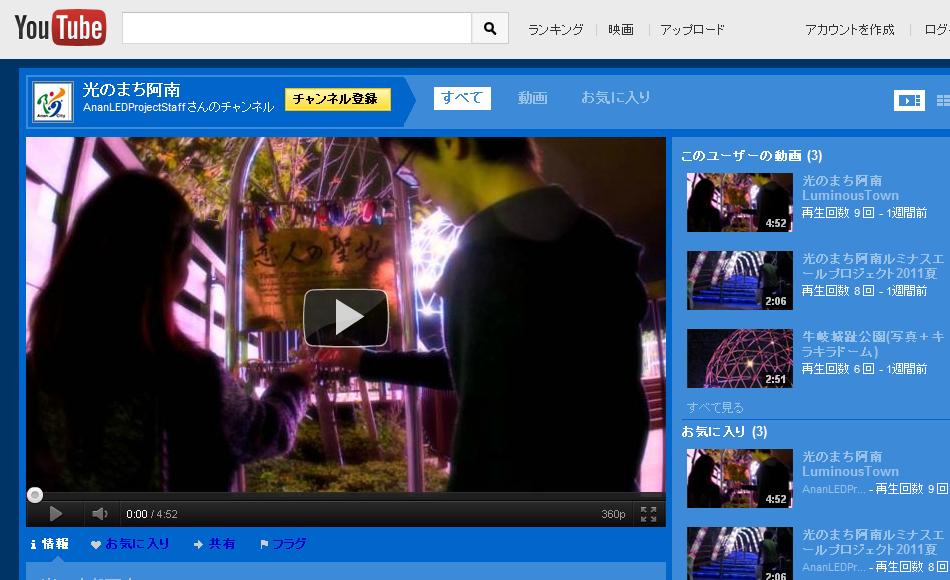Select the お気に入り channel tab
The height and width of the screenshot is (580, 950).
coord(616,98)
